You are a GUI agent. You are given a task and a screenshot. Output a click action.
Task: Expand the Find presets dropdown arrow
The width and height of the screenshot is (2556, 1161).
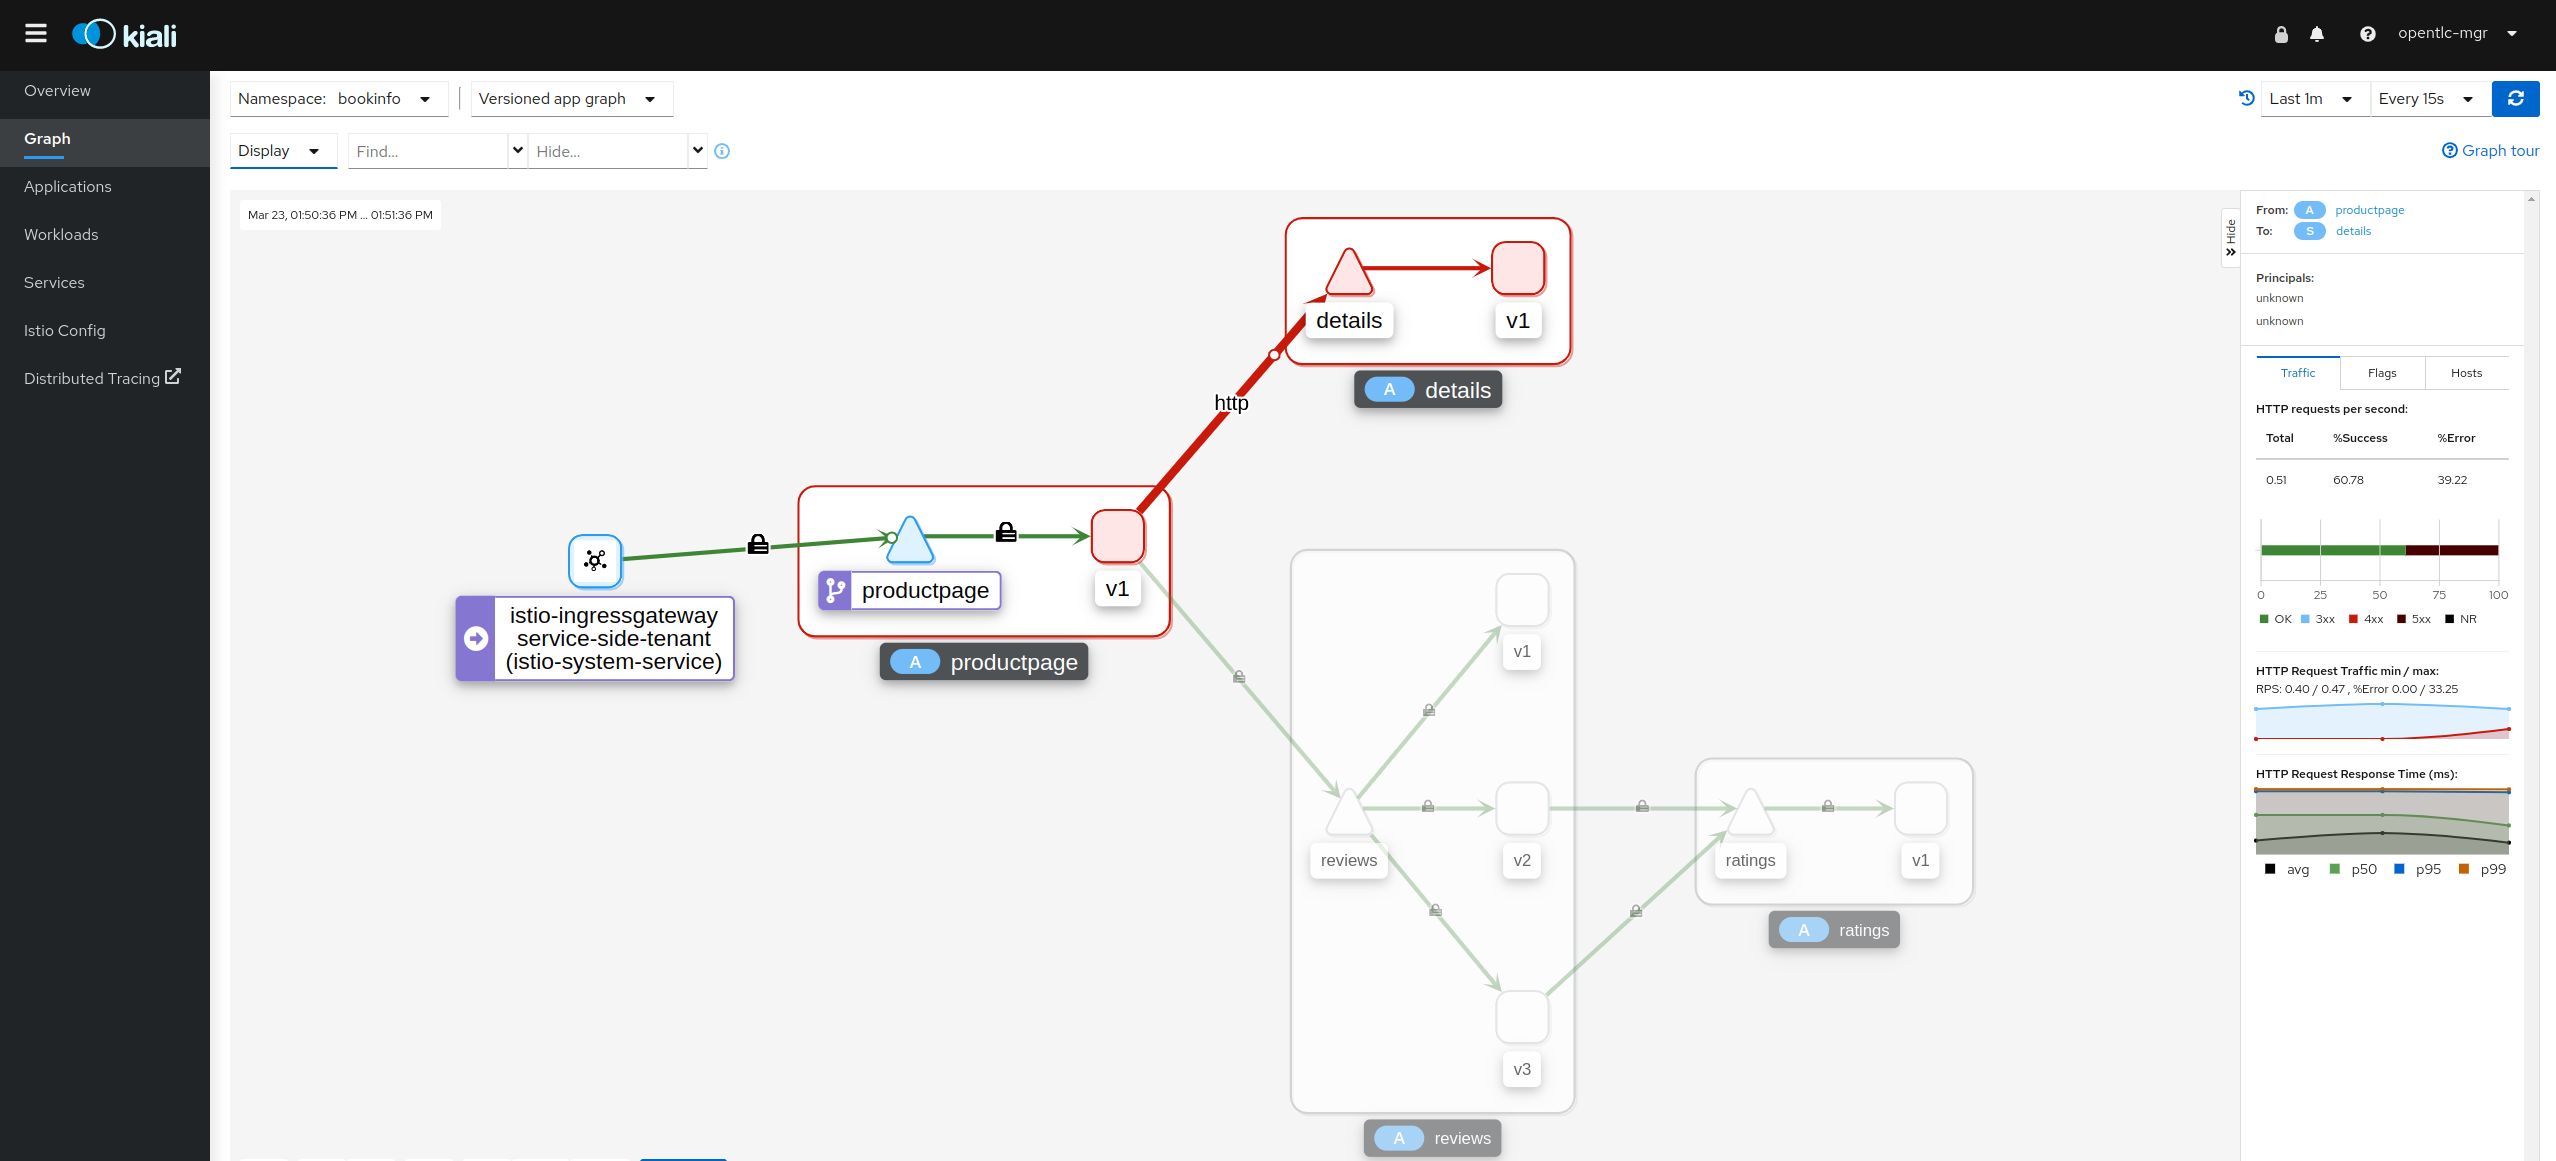pyautogui.click(x=518, y=151)
